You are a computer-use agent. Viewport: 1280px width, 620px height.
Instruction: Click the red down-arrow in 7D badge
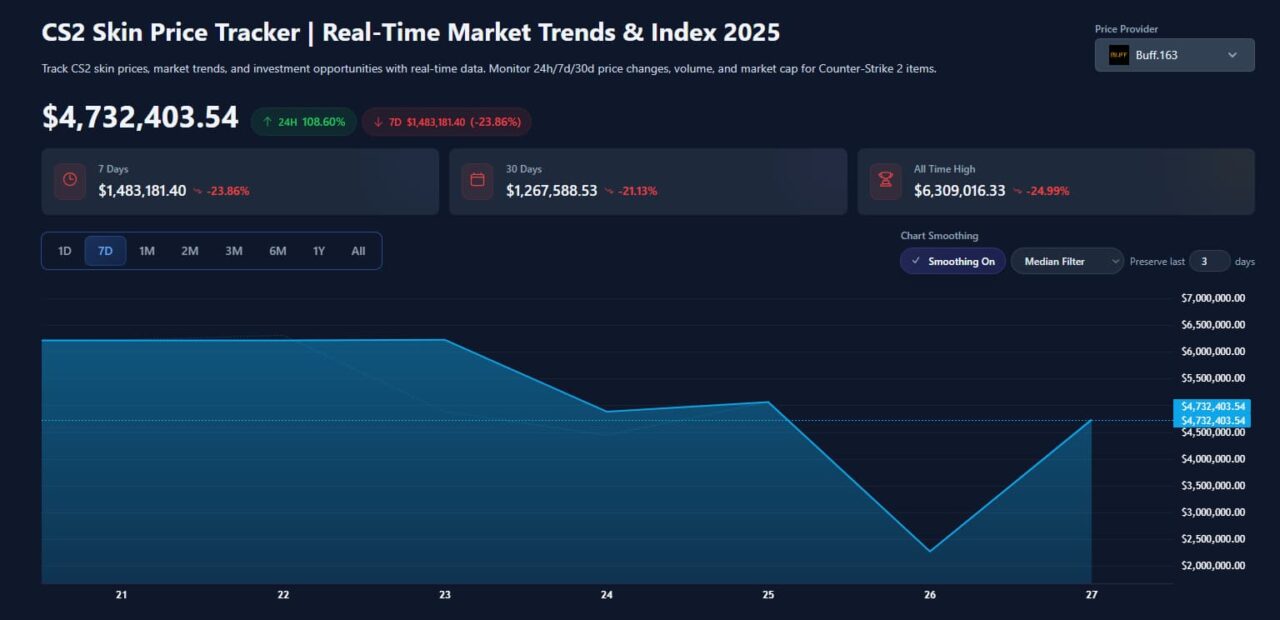tap(377, 122)
